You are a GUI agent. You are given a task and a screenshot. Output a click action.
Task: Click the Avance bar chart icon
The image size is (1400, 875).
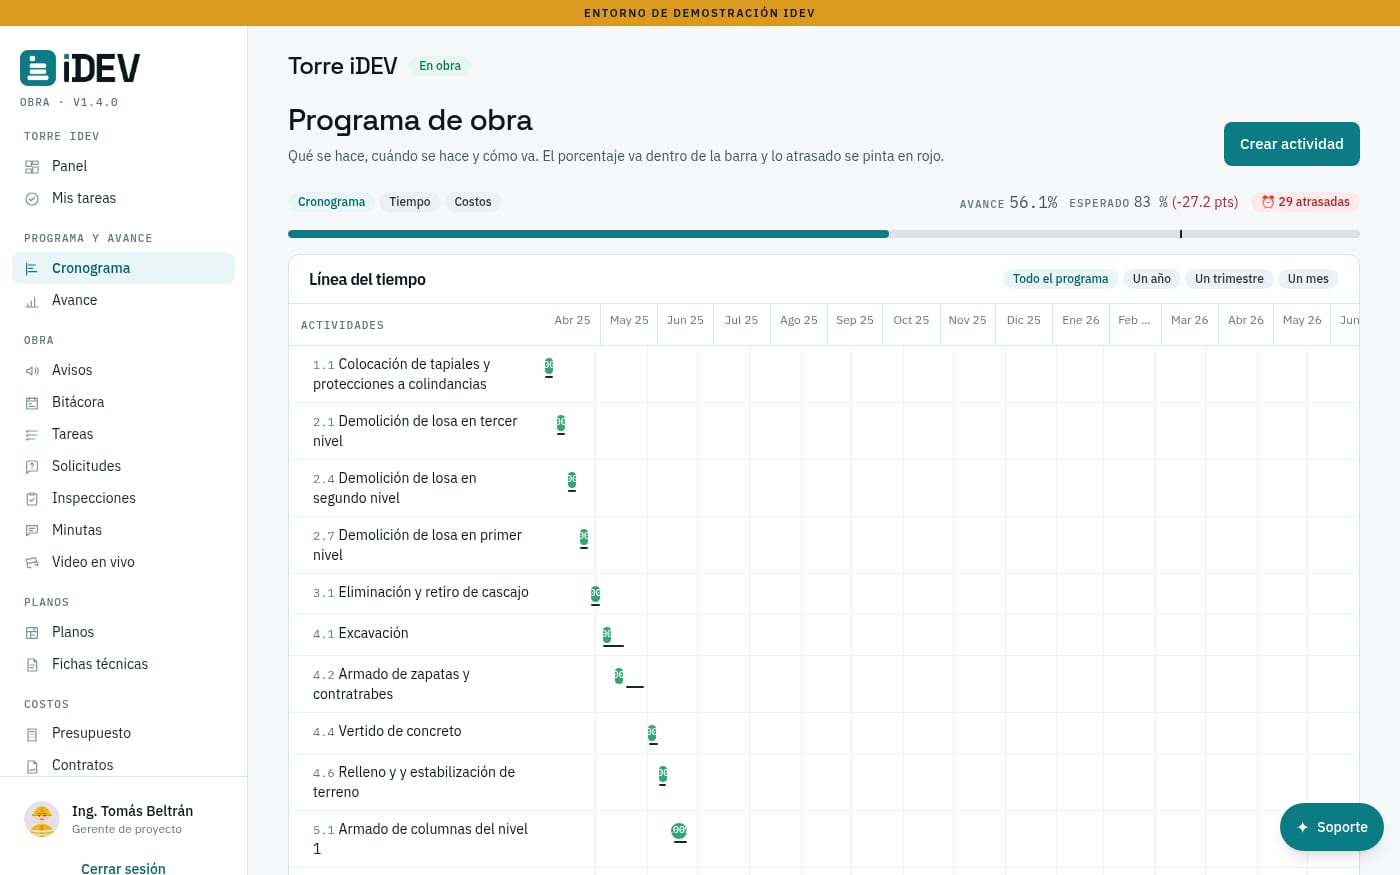[32, 301]
